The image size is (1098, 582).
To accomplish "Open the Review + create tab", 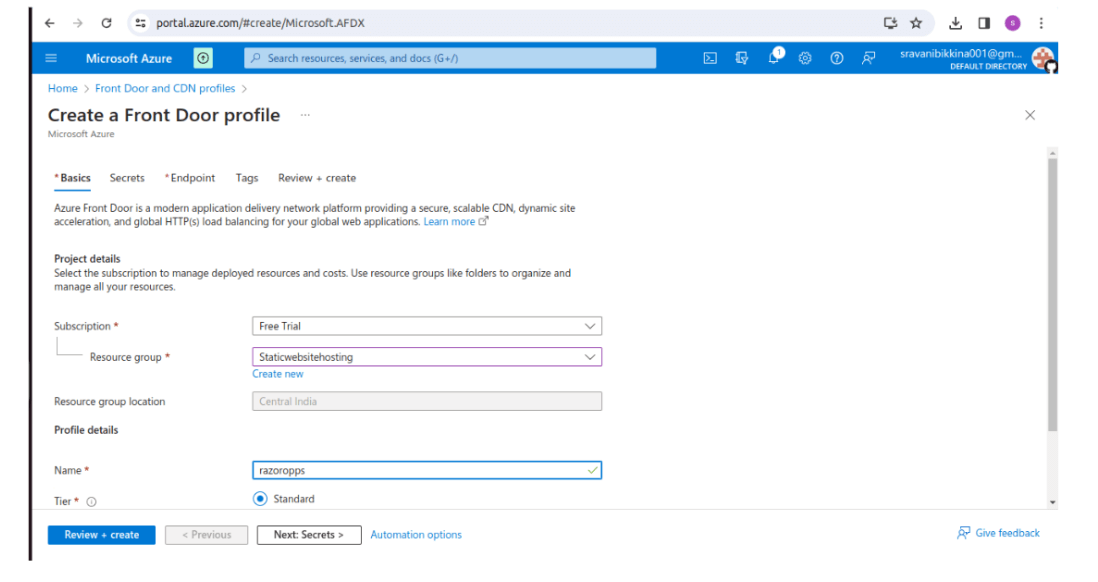I will point(316,177).
